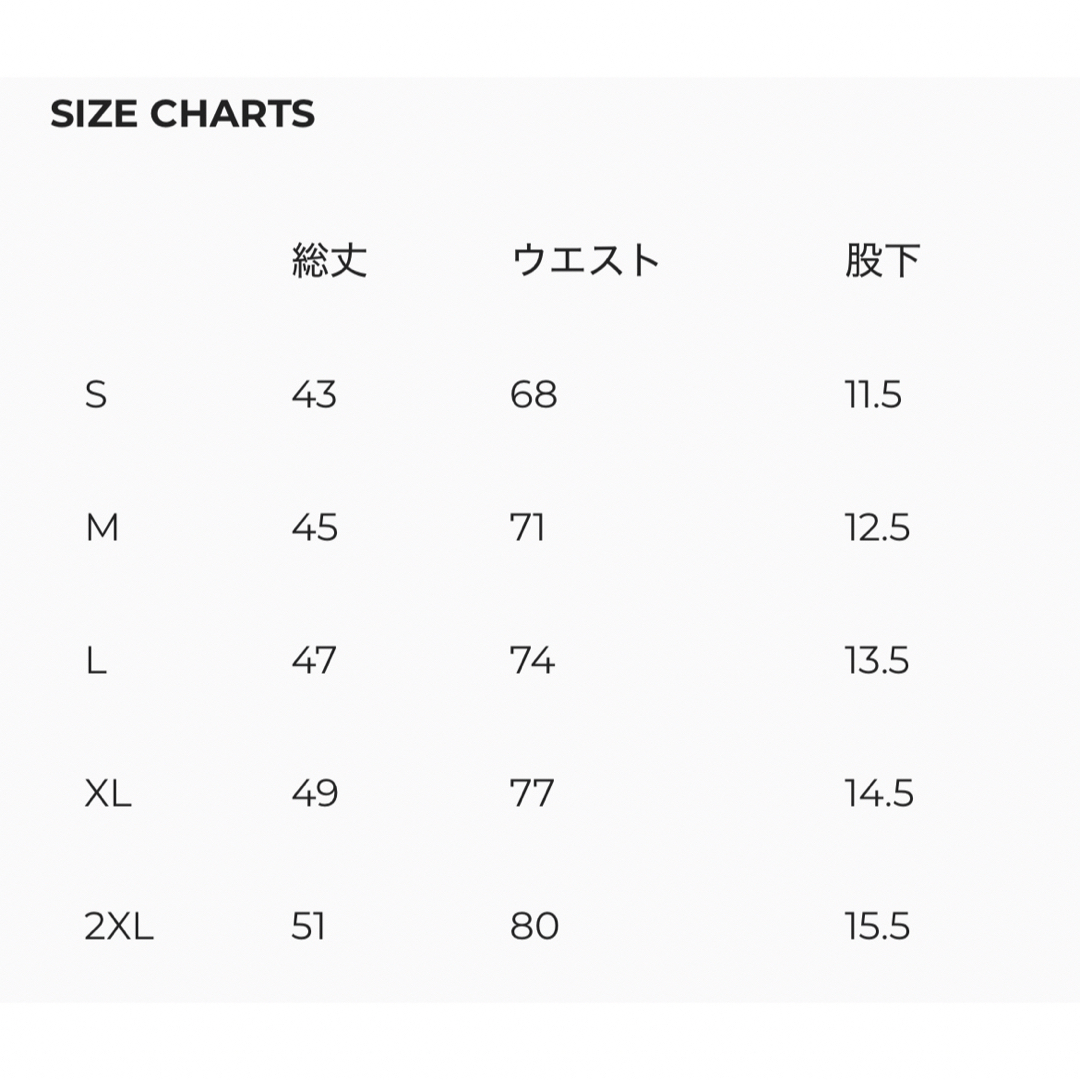Select inseam value 13.5
The image size is (1080, 1080).
pos(877,661)
